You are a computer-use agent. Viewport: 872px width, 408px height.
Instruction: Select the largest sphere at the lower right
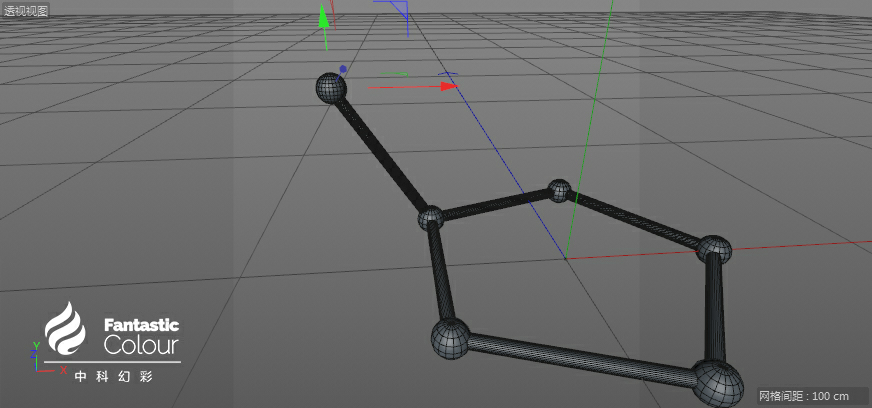coord(718,385)
